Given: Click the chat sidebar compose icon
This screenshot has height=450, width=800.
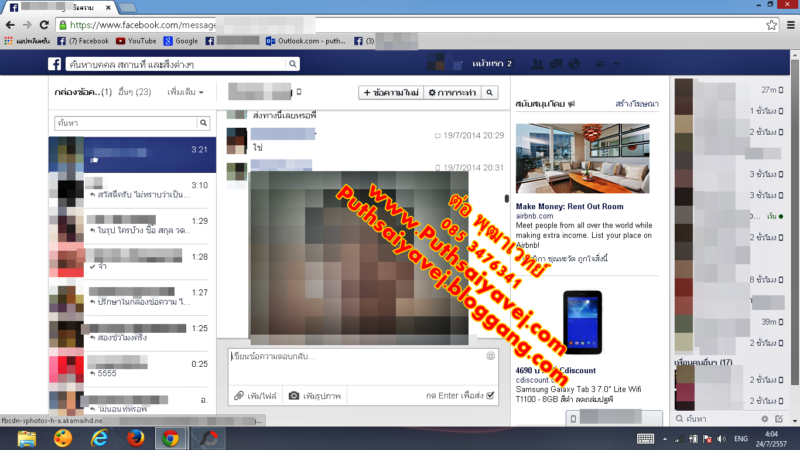Looking at the screenshot, I should (x=779, y=419).
